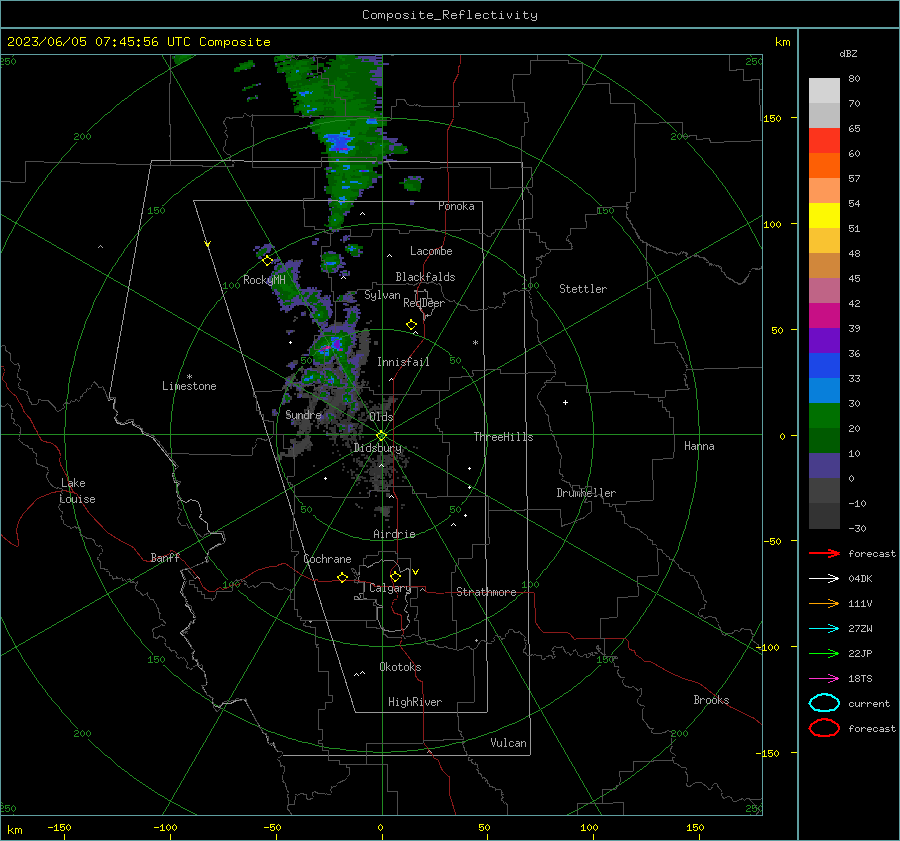Select the magenta 39-42 dBZ swatch
This screenshot has height=841, width=900.
click(x=824, y=316)
